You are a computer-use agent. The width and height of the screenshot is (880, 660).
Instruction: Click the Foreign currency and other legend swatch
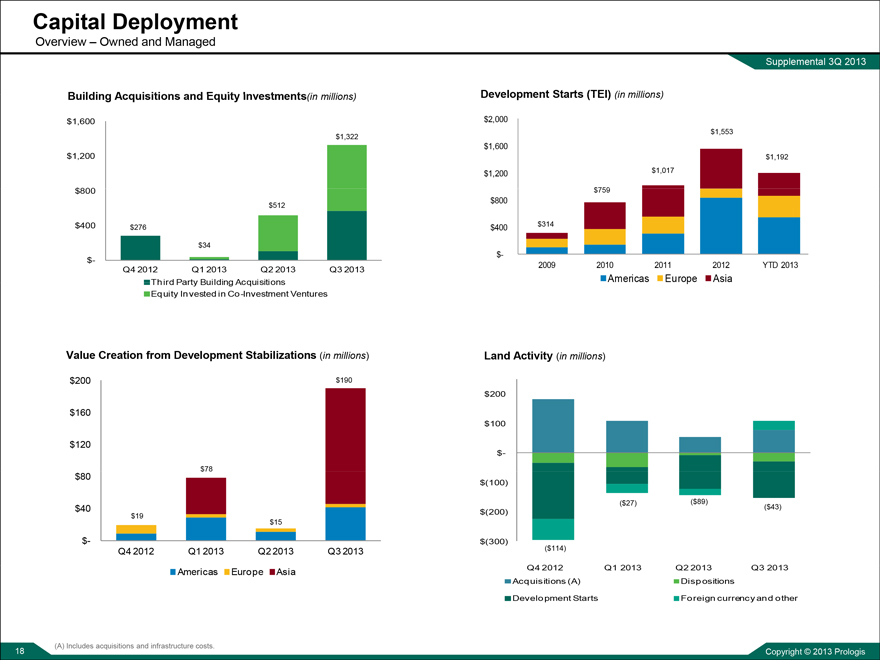point(677,598)
